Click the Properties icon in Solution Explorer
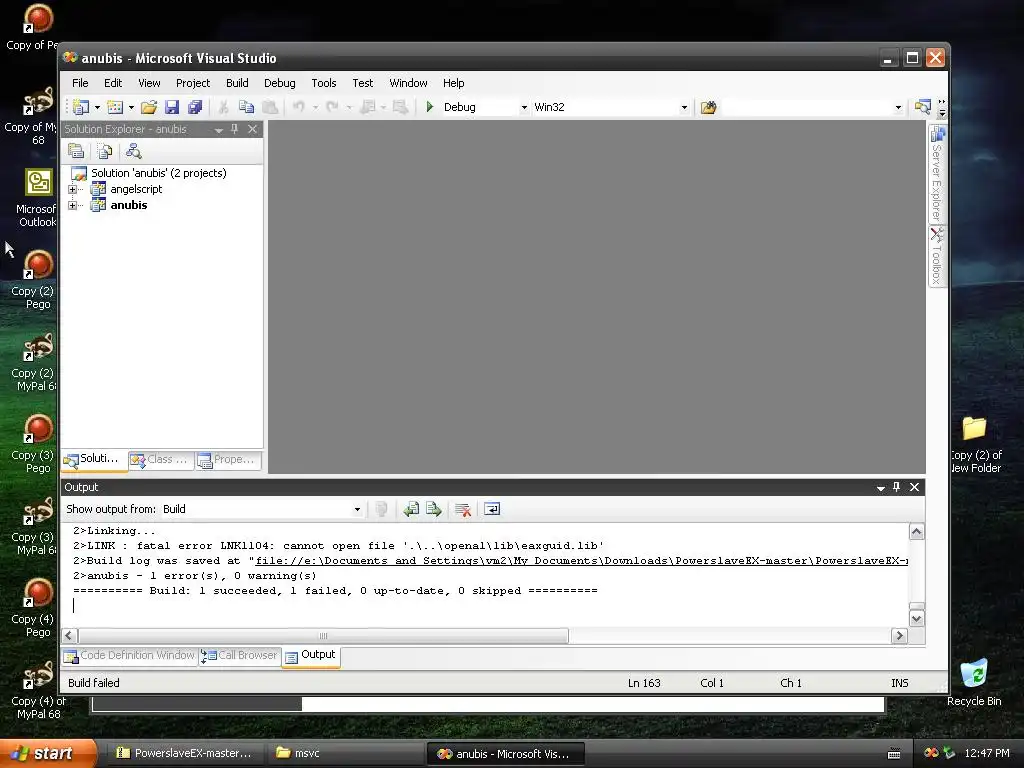Viewport: 1024px width, 768px height. [76, 152]
